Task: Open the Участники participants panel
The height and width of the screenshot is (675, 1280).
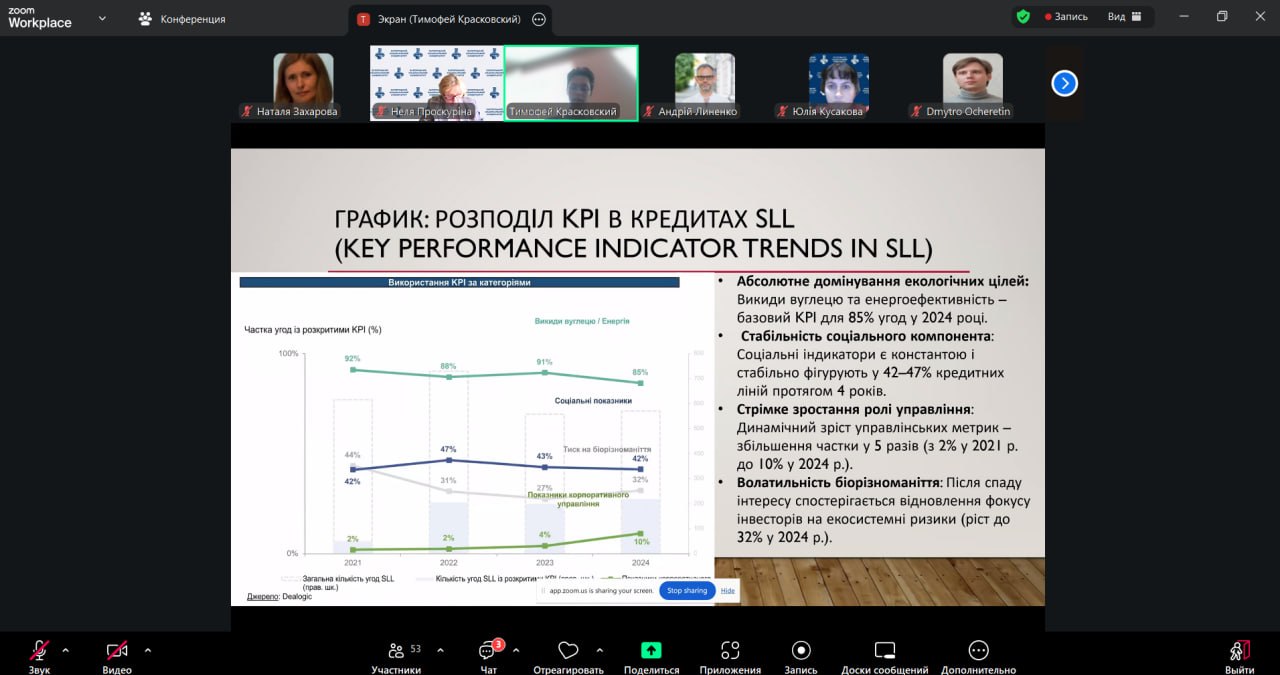Action: (397, 651)
